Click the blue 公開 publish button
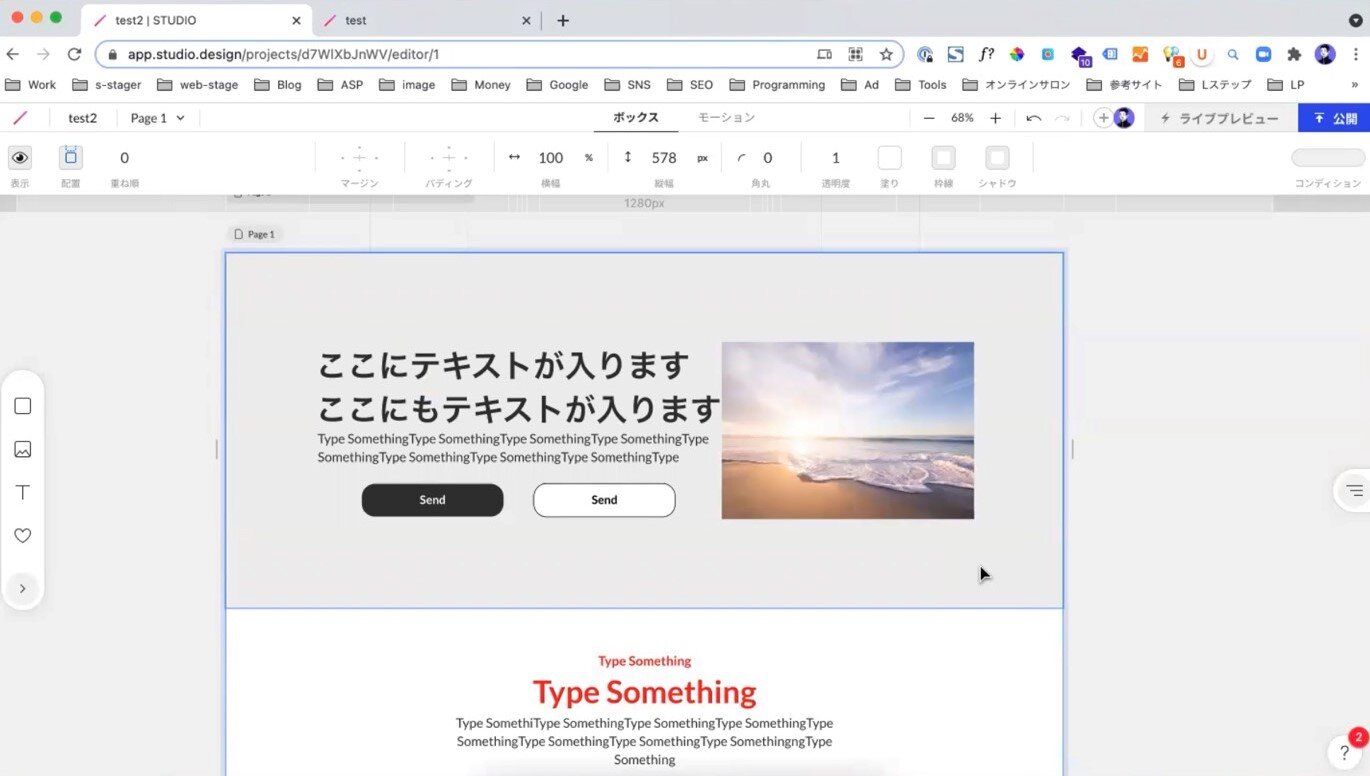Viewport: 1370px width, 776px height. pyautogui.click(x=1334, y=118)
